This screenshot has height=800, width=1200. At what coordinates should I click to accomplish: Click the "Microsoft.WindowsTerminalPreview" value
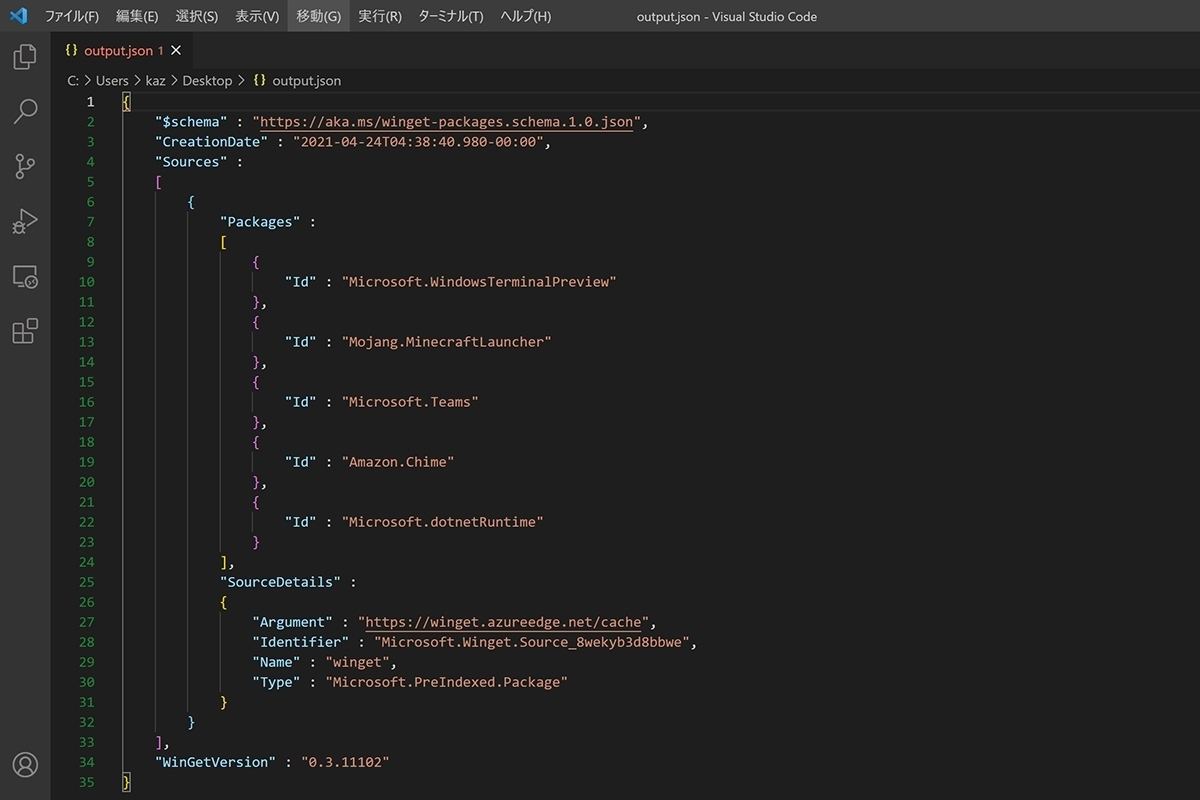click(x=479, y=282)
